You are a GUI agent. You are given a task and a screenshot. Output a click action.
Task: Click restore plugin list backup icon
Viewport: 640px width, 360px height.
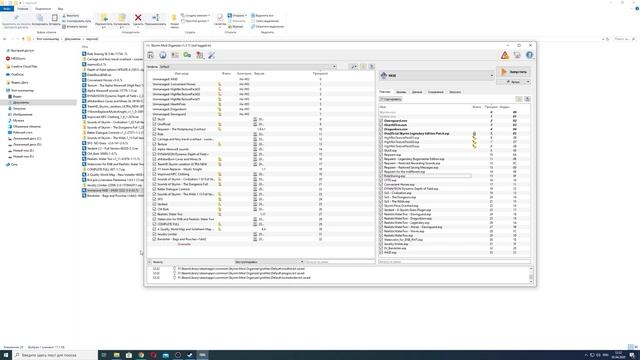coord(519,99)
